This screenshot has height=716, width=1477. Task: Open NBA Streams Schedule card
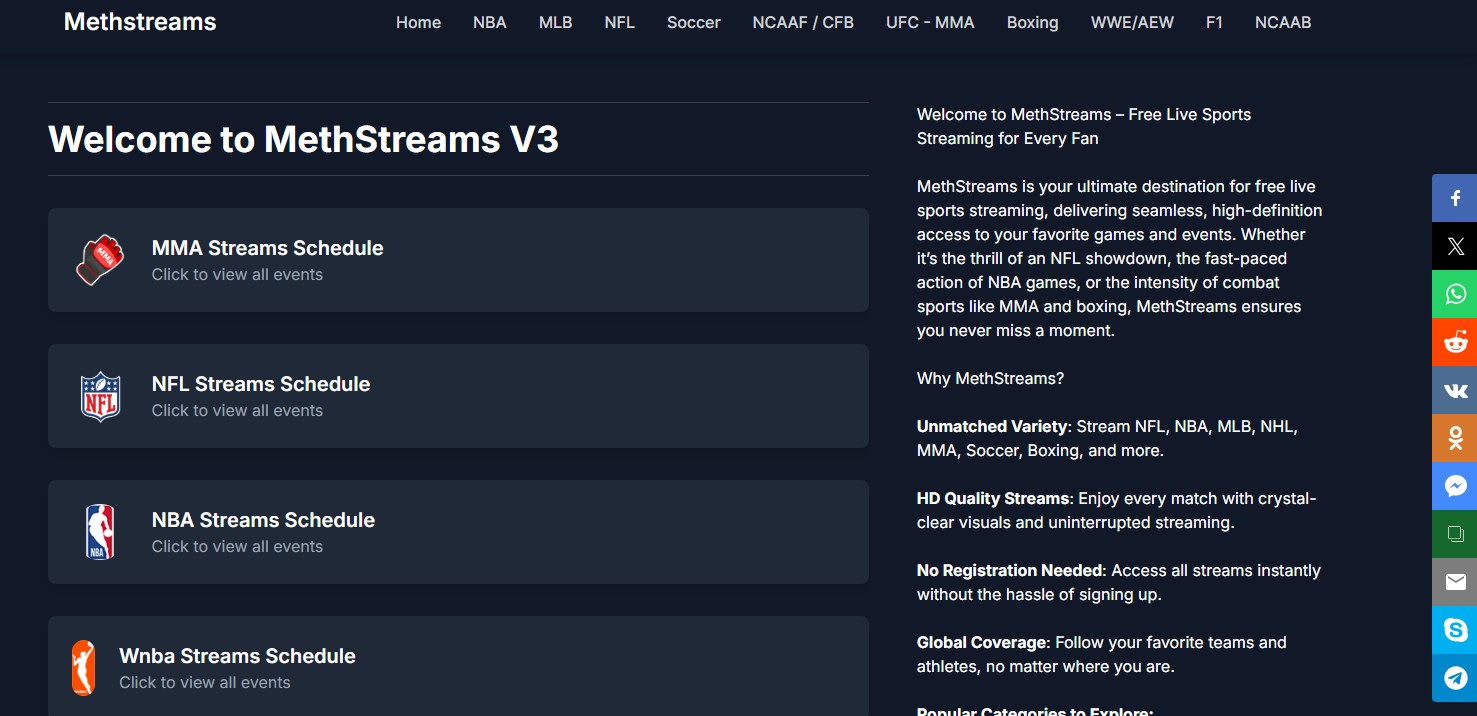click(x=458, y=532)
